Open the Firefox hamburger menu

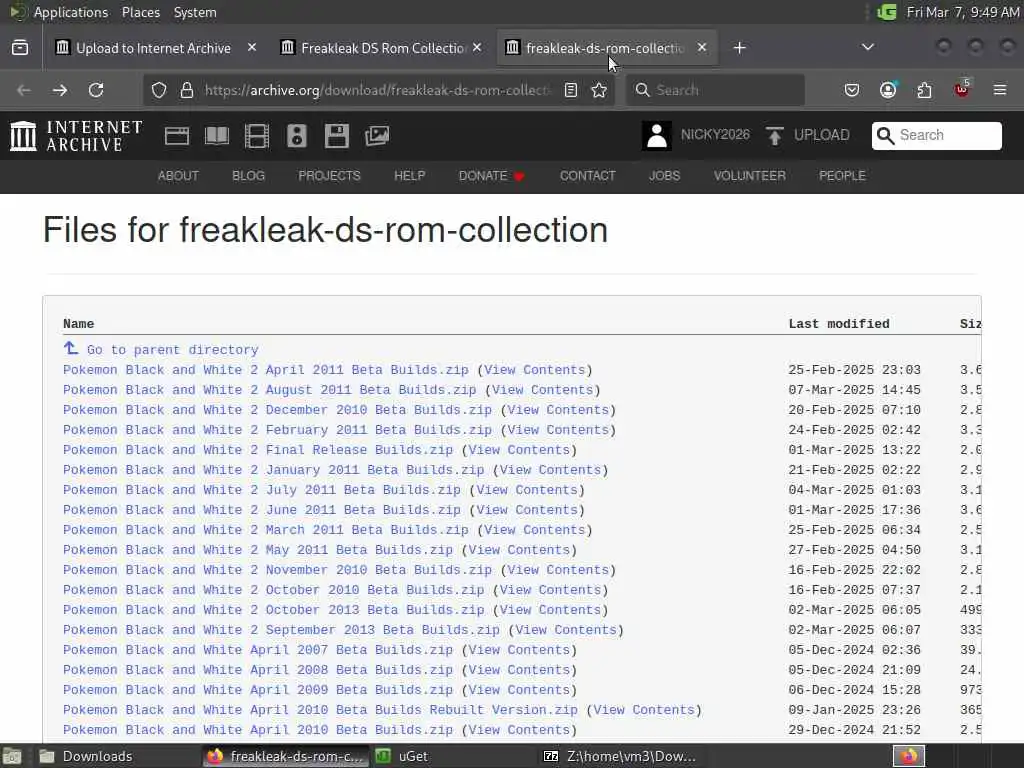coord(1000,90)
